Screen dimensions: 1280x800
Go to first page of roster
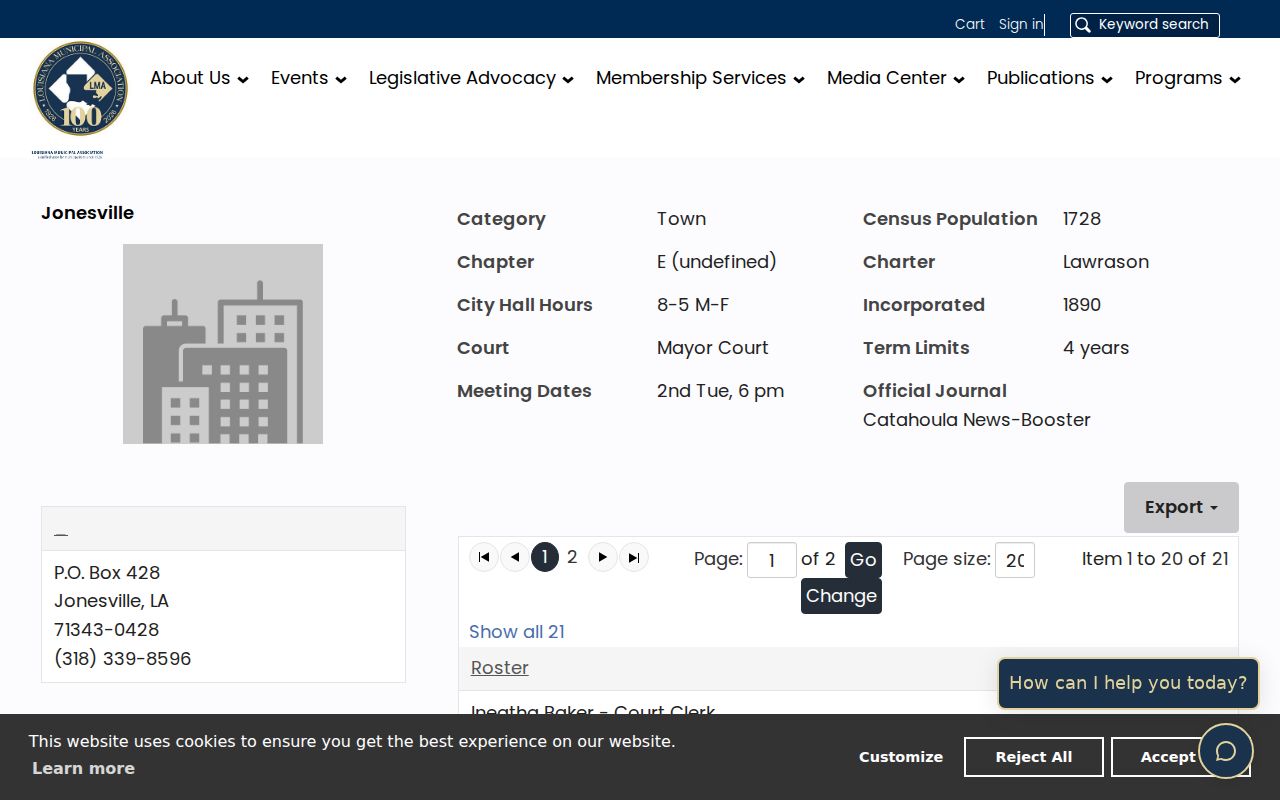484,557
